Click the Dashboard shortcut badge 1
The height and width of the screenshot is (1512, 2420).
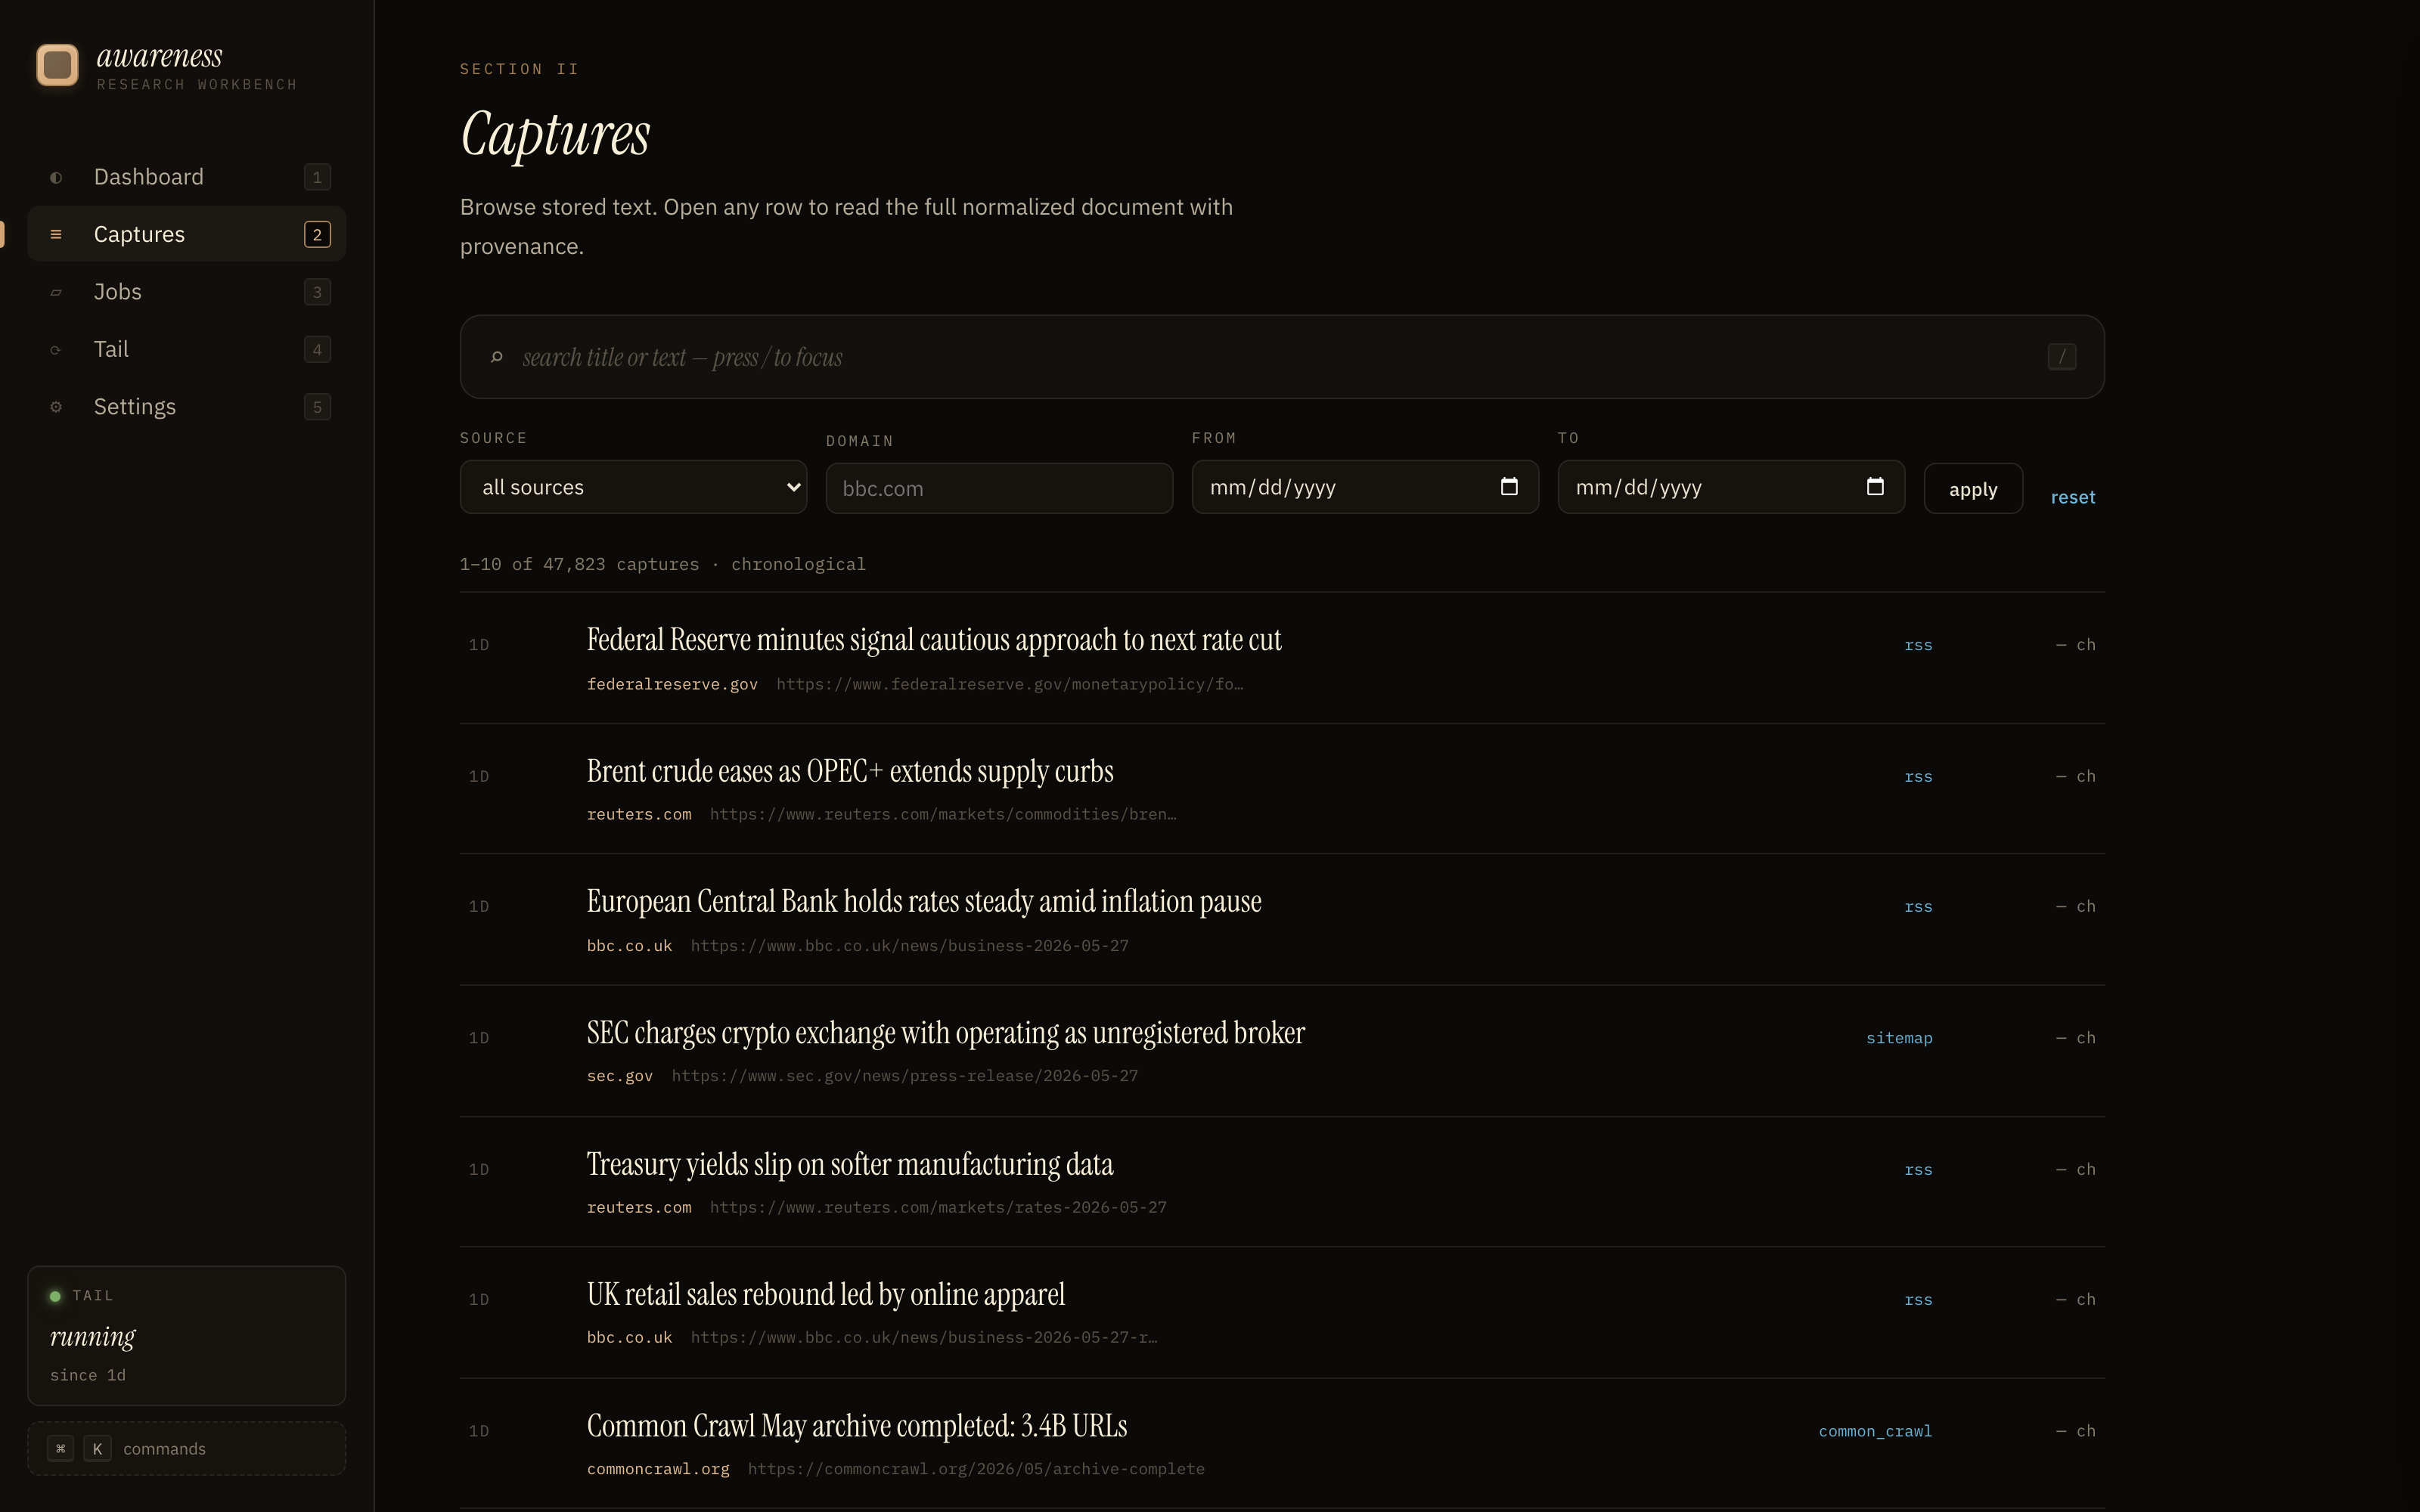317,178
